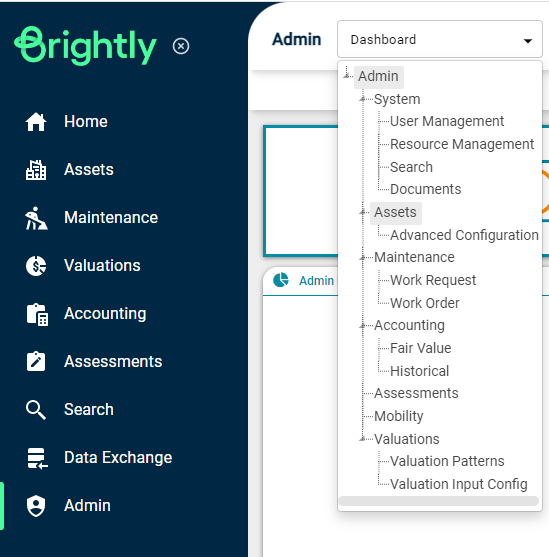The width and height of the screenshot is (549, 557).
Task: Select User Management in the tree
Action: (447, 121)
